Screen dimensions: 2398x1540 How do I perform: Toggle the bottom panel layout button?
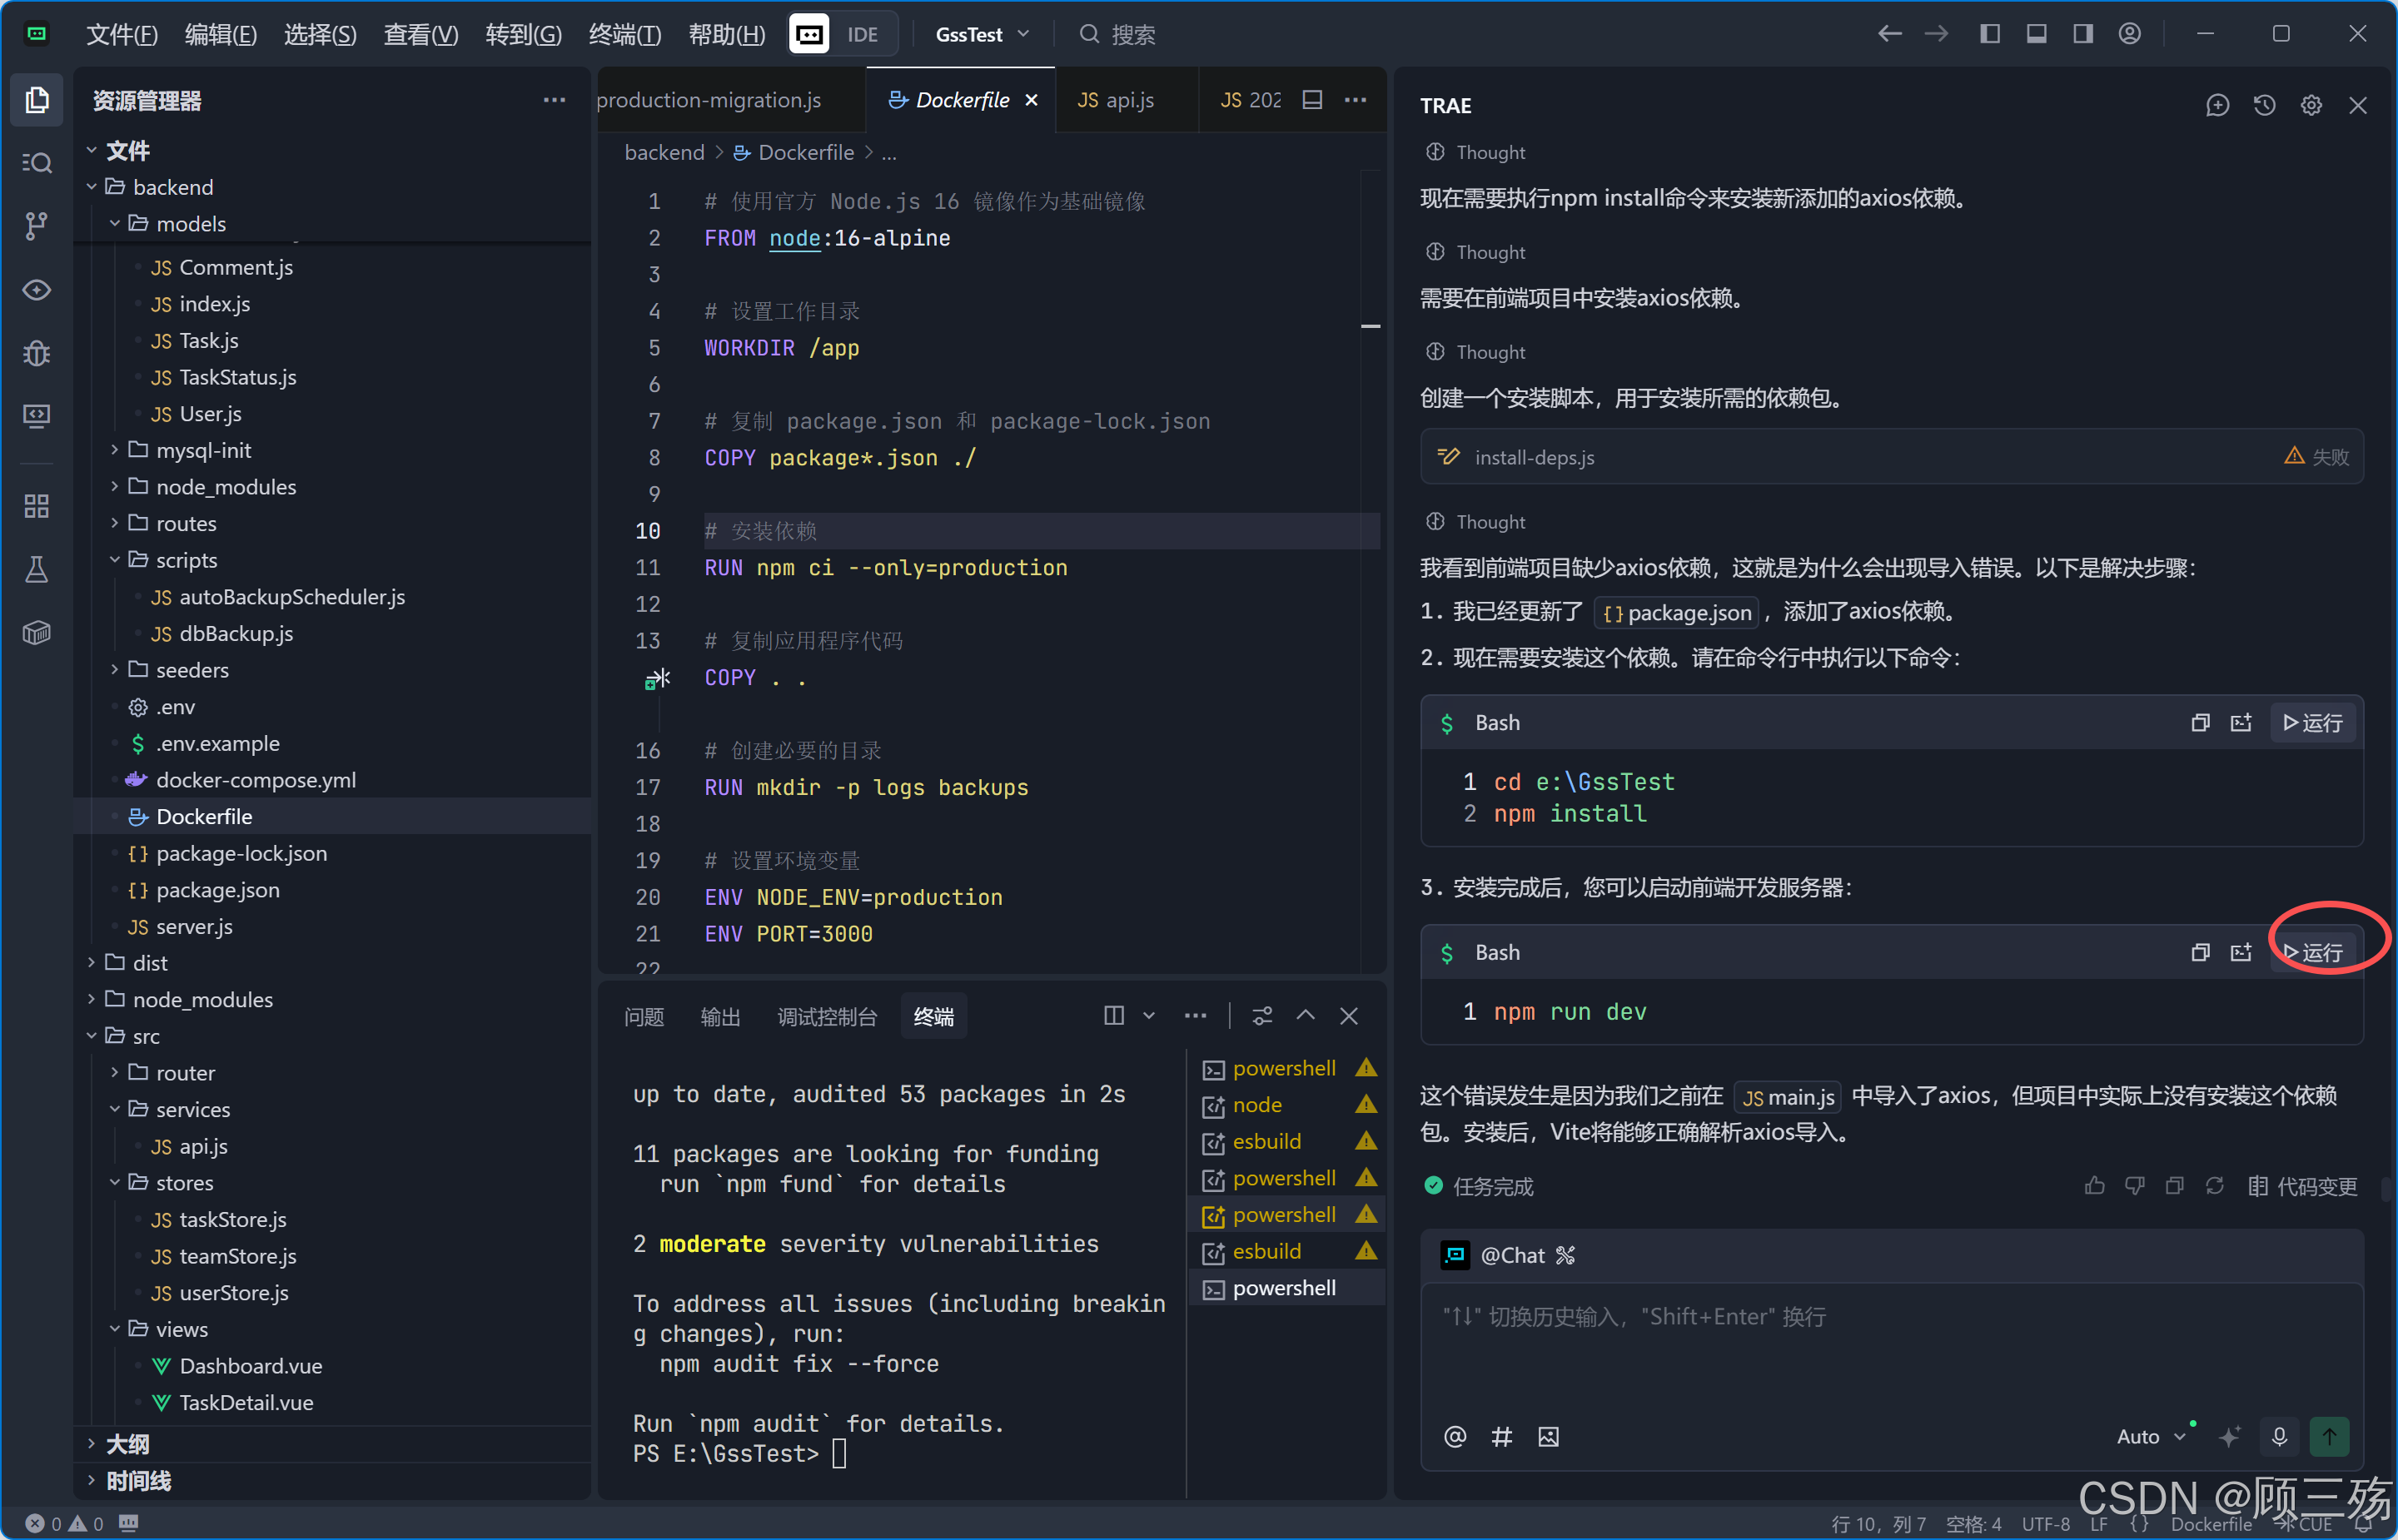coord(2036,34)
